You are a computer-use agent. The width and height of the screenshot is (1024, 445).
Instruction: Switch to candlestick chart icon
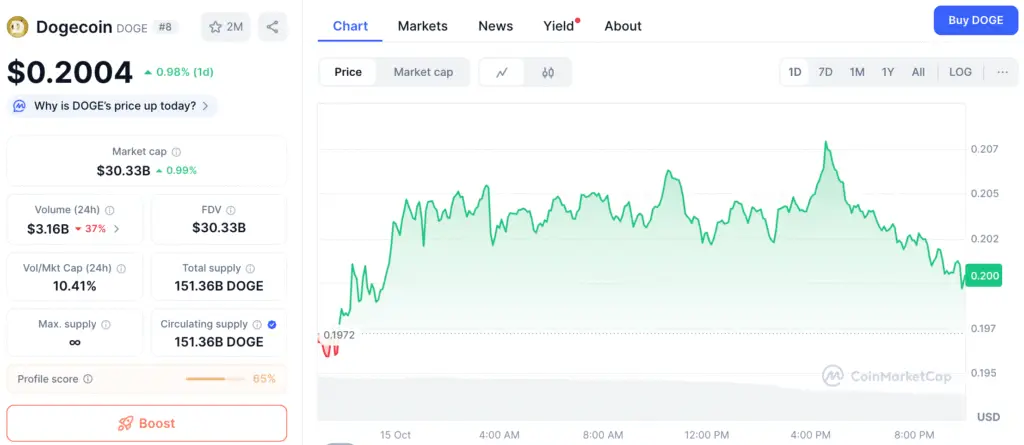click(x=547, y=72)
